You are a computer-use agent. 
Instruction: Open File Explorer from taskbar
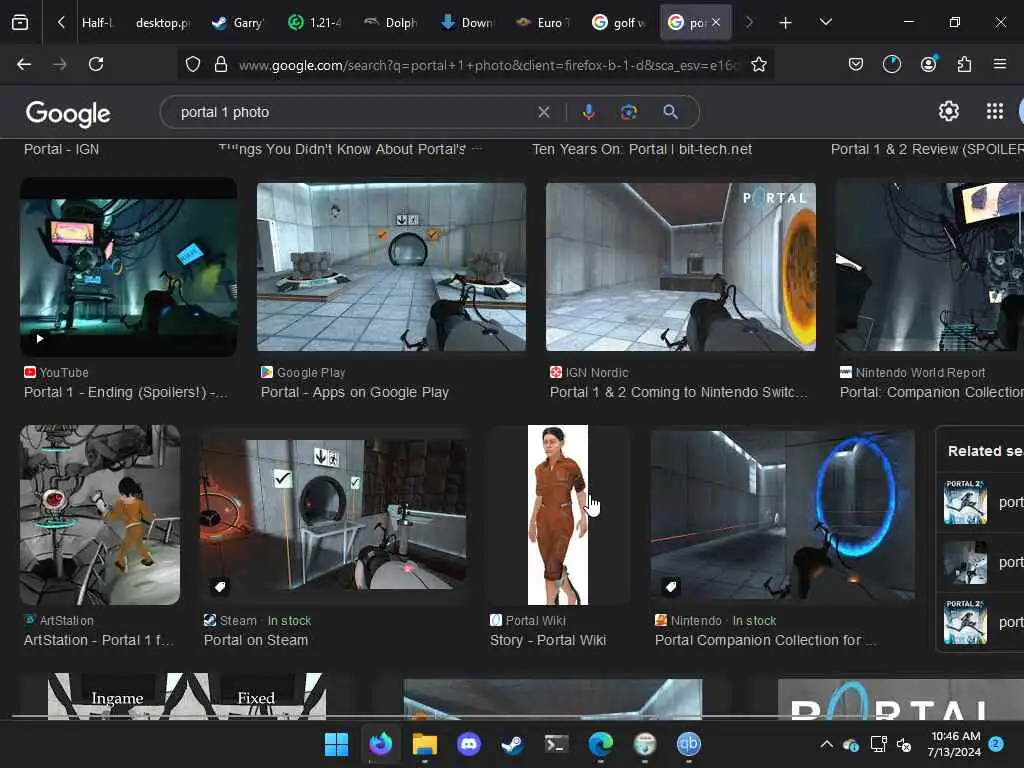(x=424, y=744)
